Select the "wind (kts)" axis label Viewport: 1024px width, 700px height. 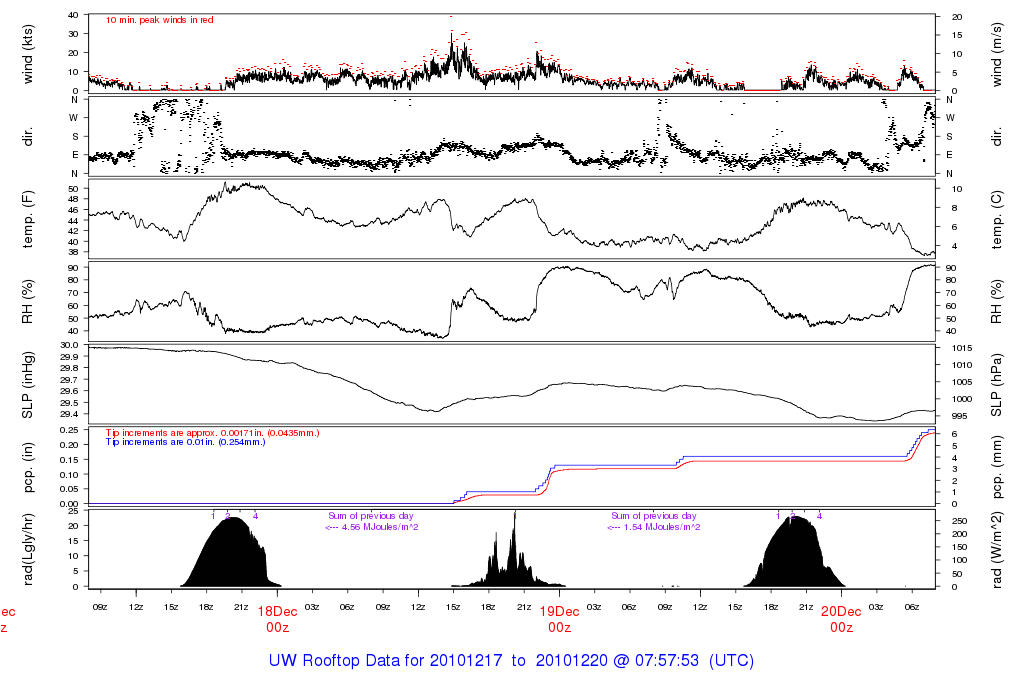[x=27, y=54]
